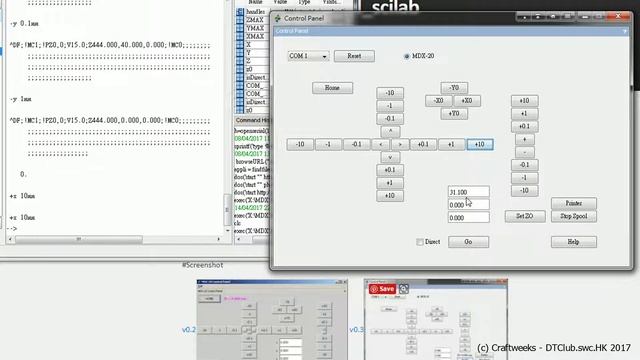Click +0.1 in the horizontal X jog row
Image resolution: width=640 pixels, height=360 pixels.
click(423, 144)
